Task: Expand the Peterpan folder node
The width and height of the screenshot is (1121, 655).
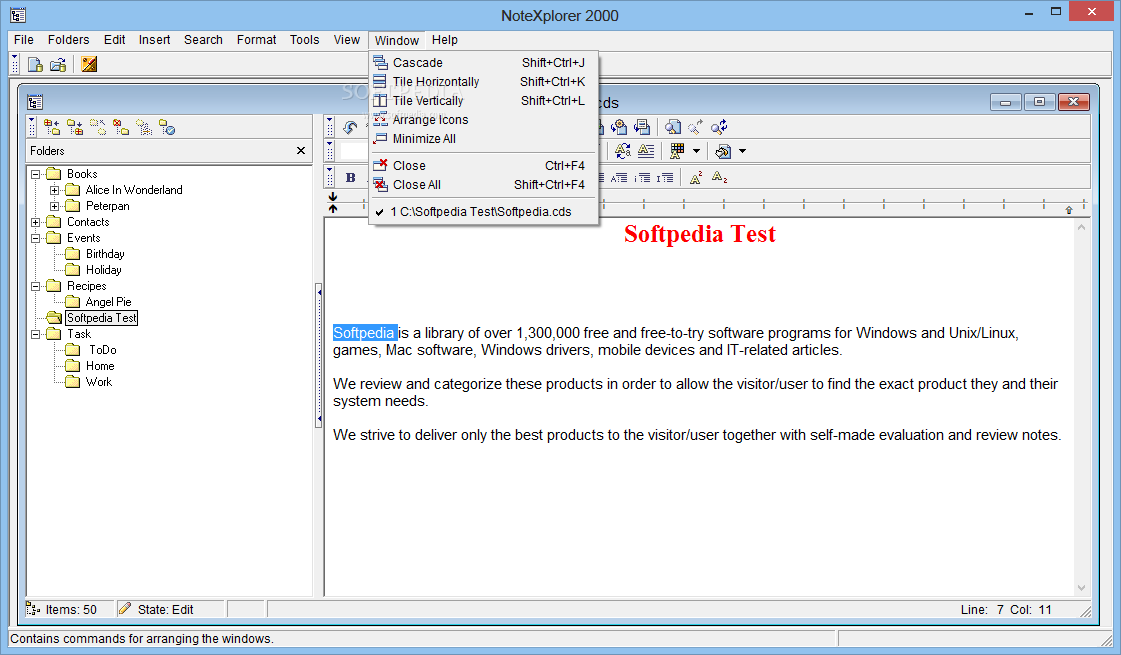Action: tap(54, 206)
